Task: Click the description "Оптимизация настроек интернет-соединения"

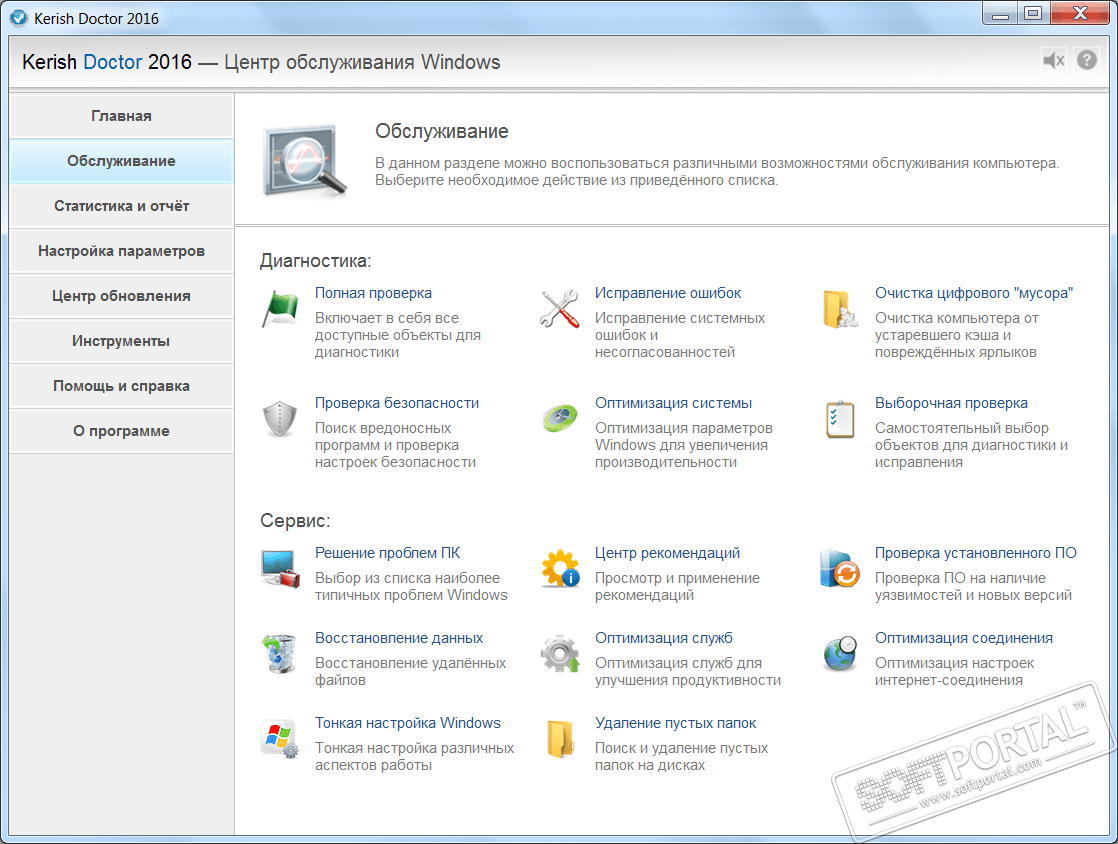Action: 955,671
